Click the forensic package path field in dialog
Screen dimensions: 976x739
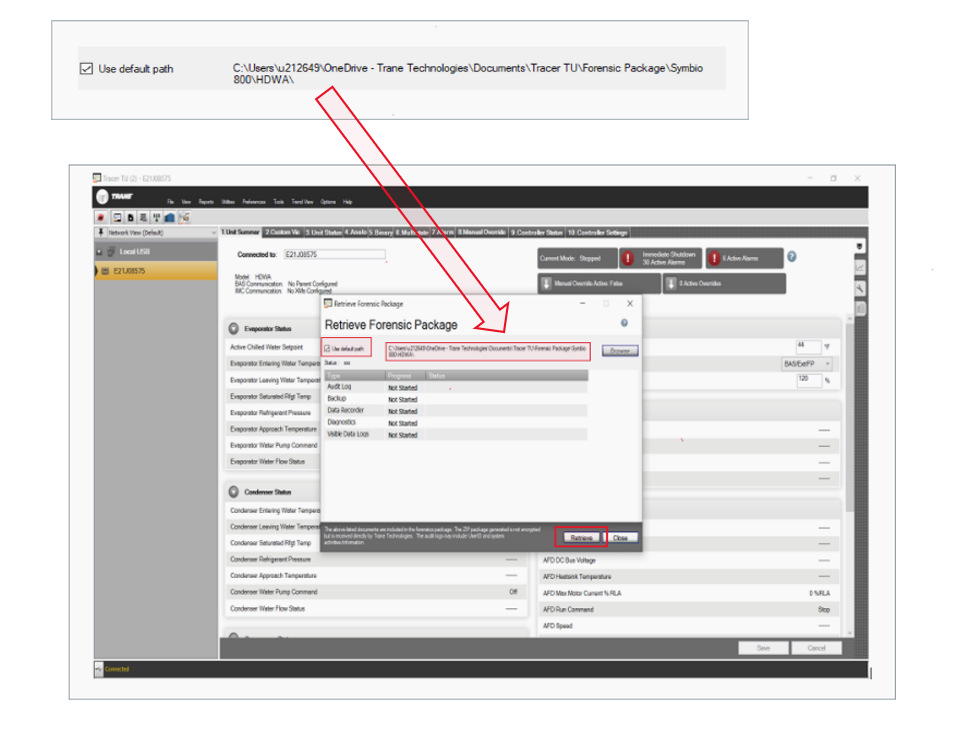(x=488, y=351)
